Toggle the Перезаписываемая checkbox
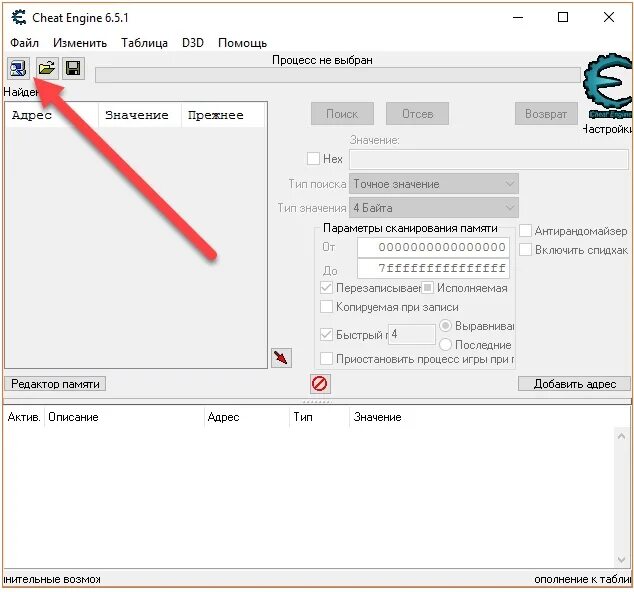 [326, 288]
